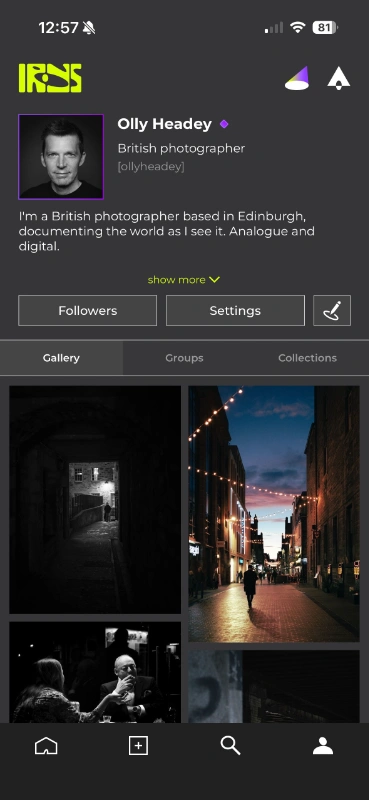Viewport: 369px width, 800px height.
Task: Open the string-lights street dusk photo
Action: (274, 514)
